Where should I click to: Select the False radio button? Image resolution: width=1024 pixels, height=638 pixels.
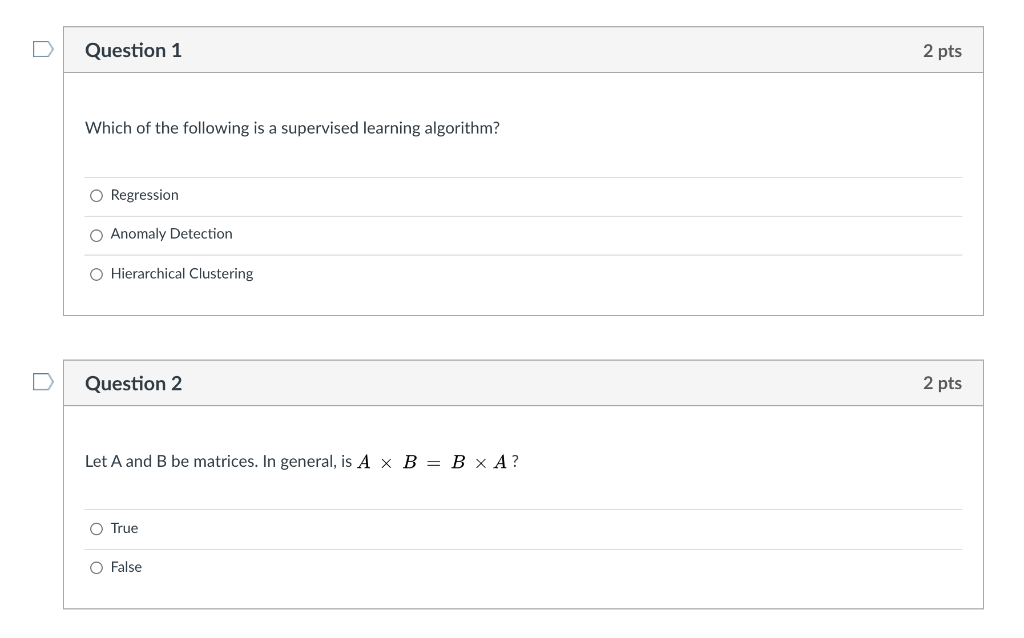[96, 568]
